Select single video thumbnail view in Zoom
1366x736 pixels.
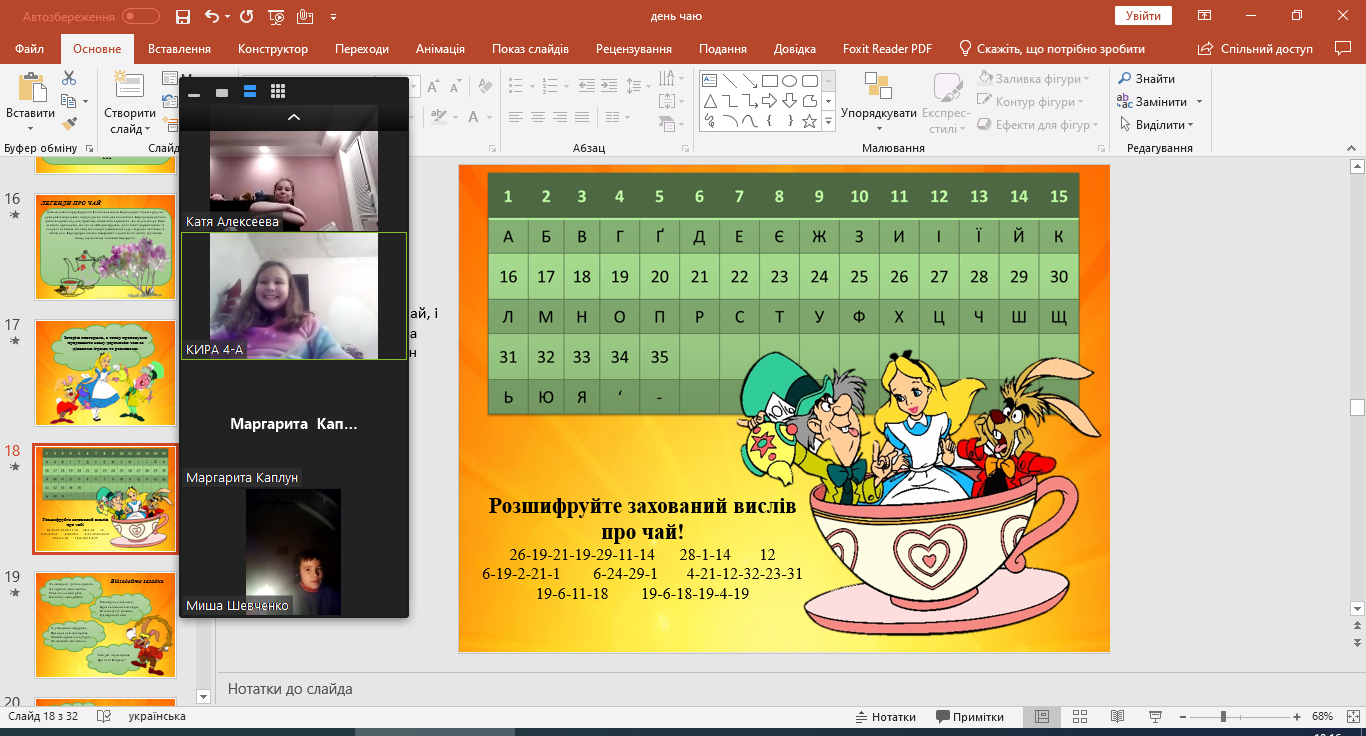pyautogui.click(x=222, y=92)
